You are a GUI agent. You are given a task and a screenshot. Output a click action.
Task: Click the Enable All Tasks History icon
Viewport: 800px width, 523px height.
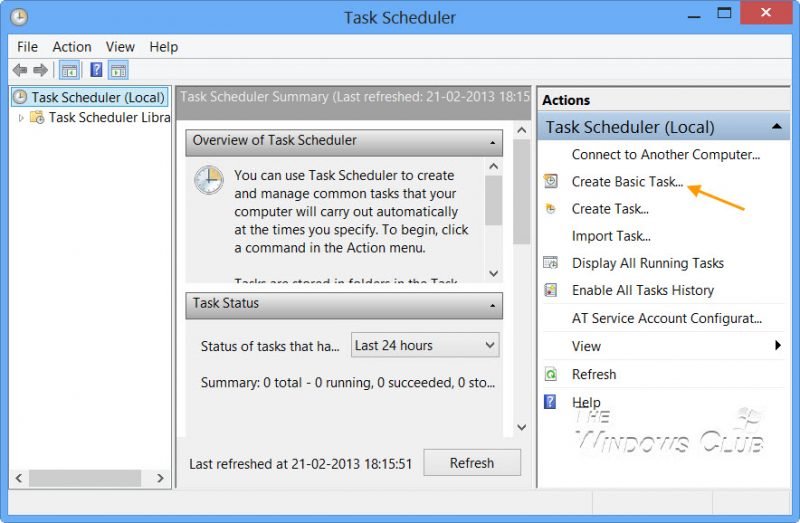click(x=551, y=290)
